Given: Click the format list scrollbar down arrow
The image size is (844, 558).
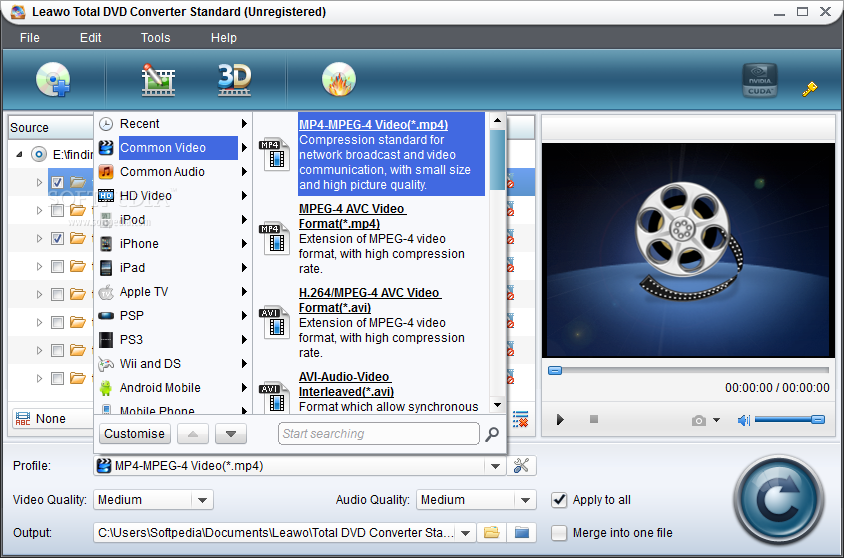Looking at the screenshot, I should coord(498,405).
